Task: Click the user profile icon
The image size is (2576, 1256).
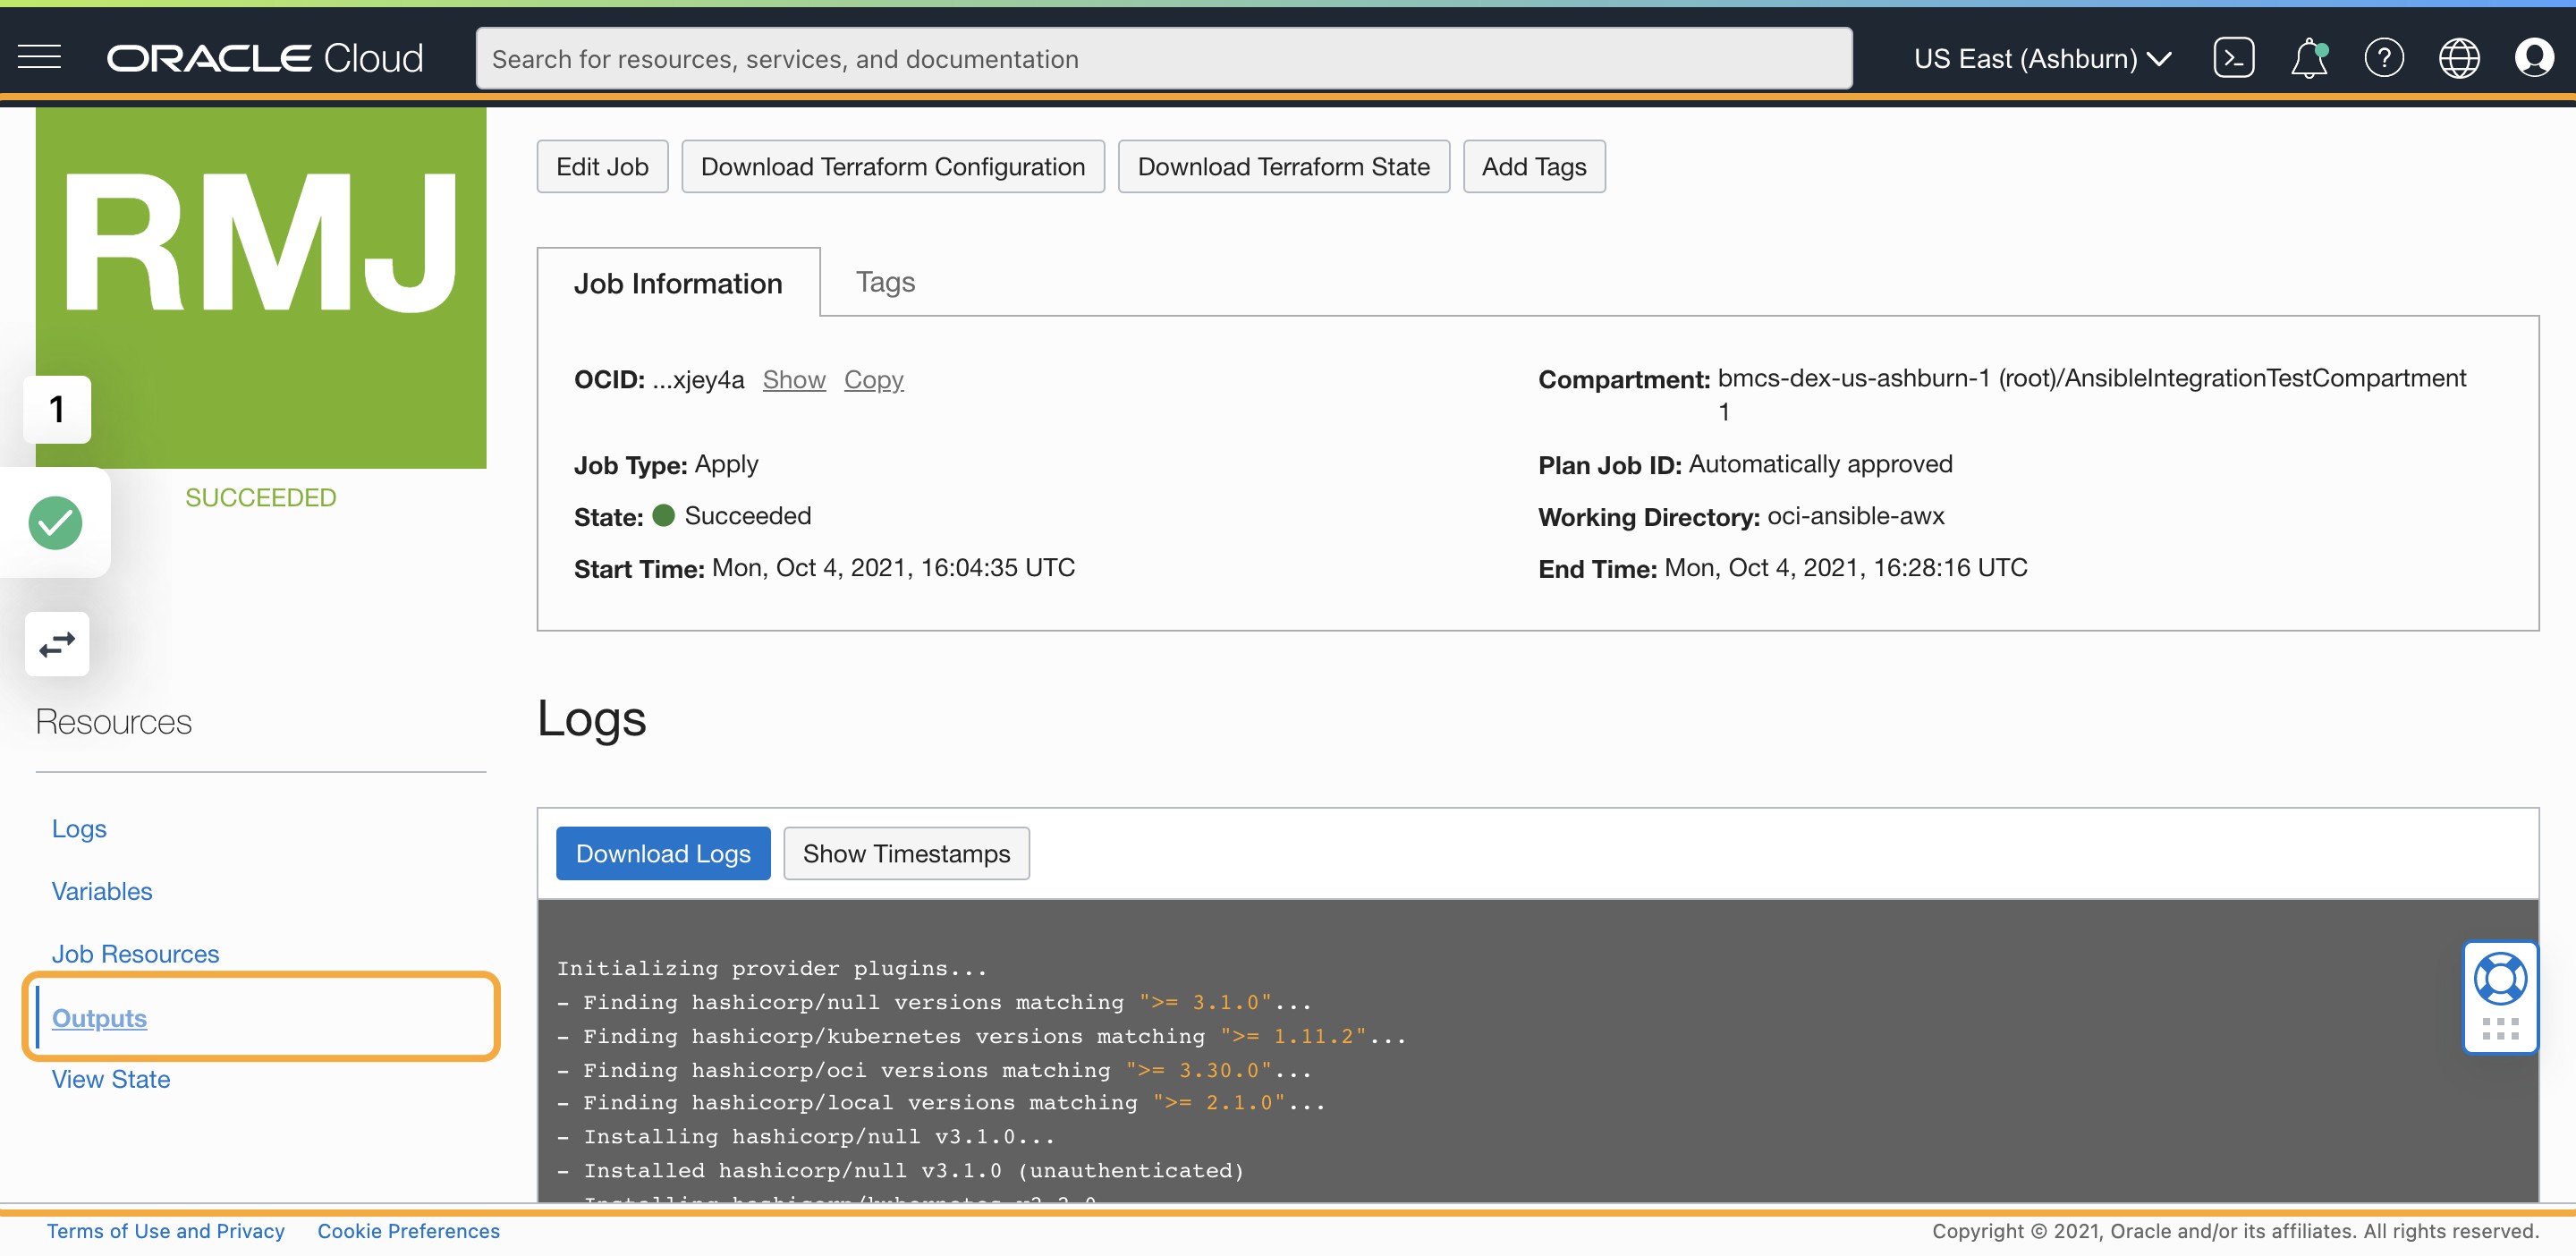Action: tap(2535, 57)
